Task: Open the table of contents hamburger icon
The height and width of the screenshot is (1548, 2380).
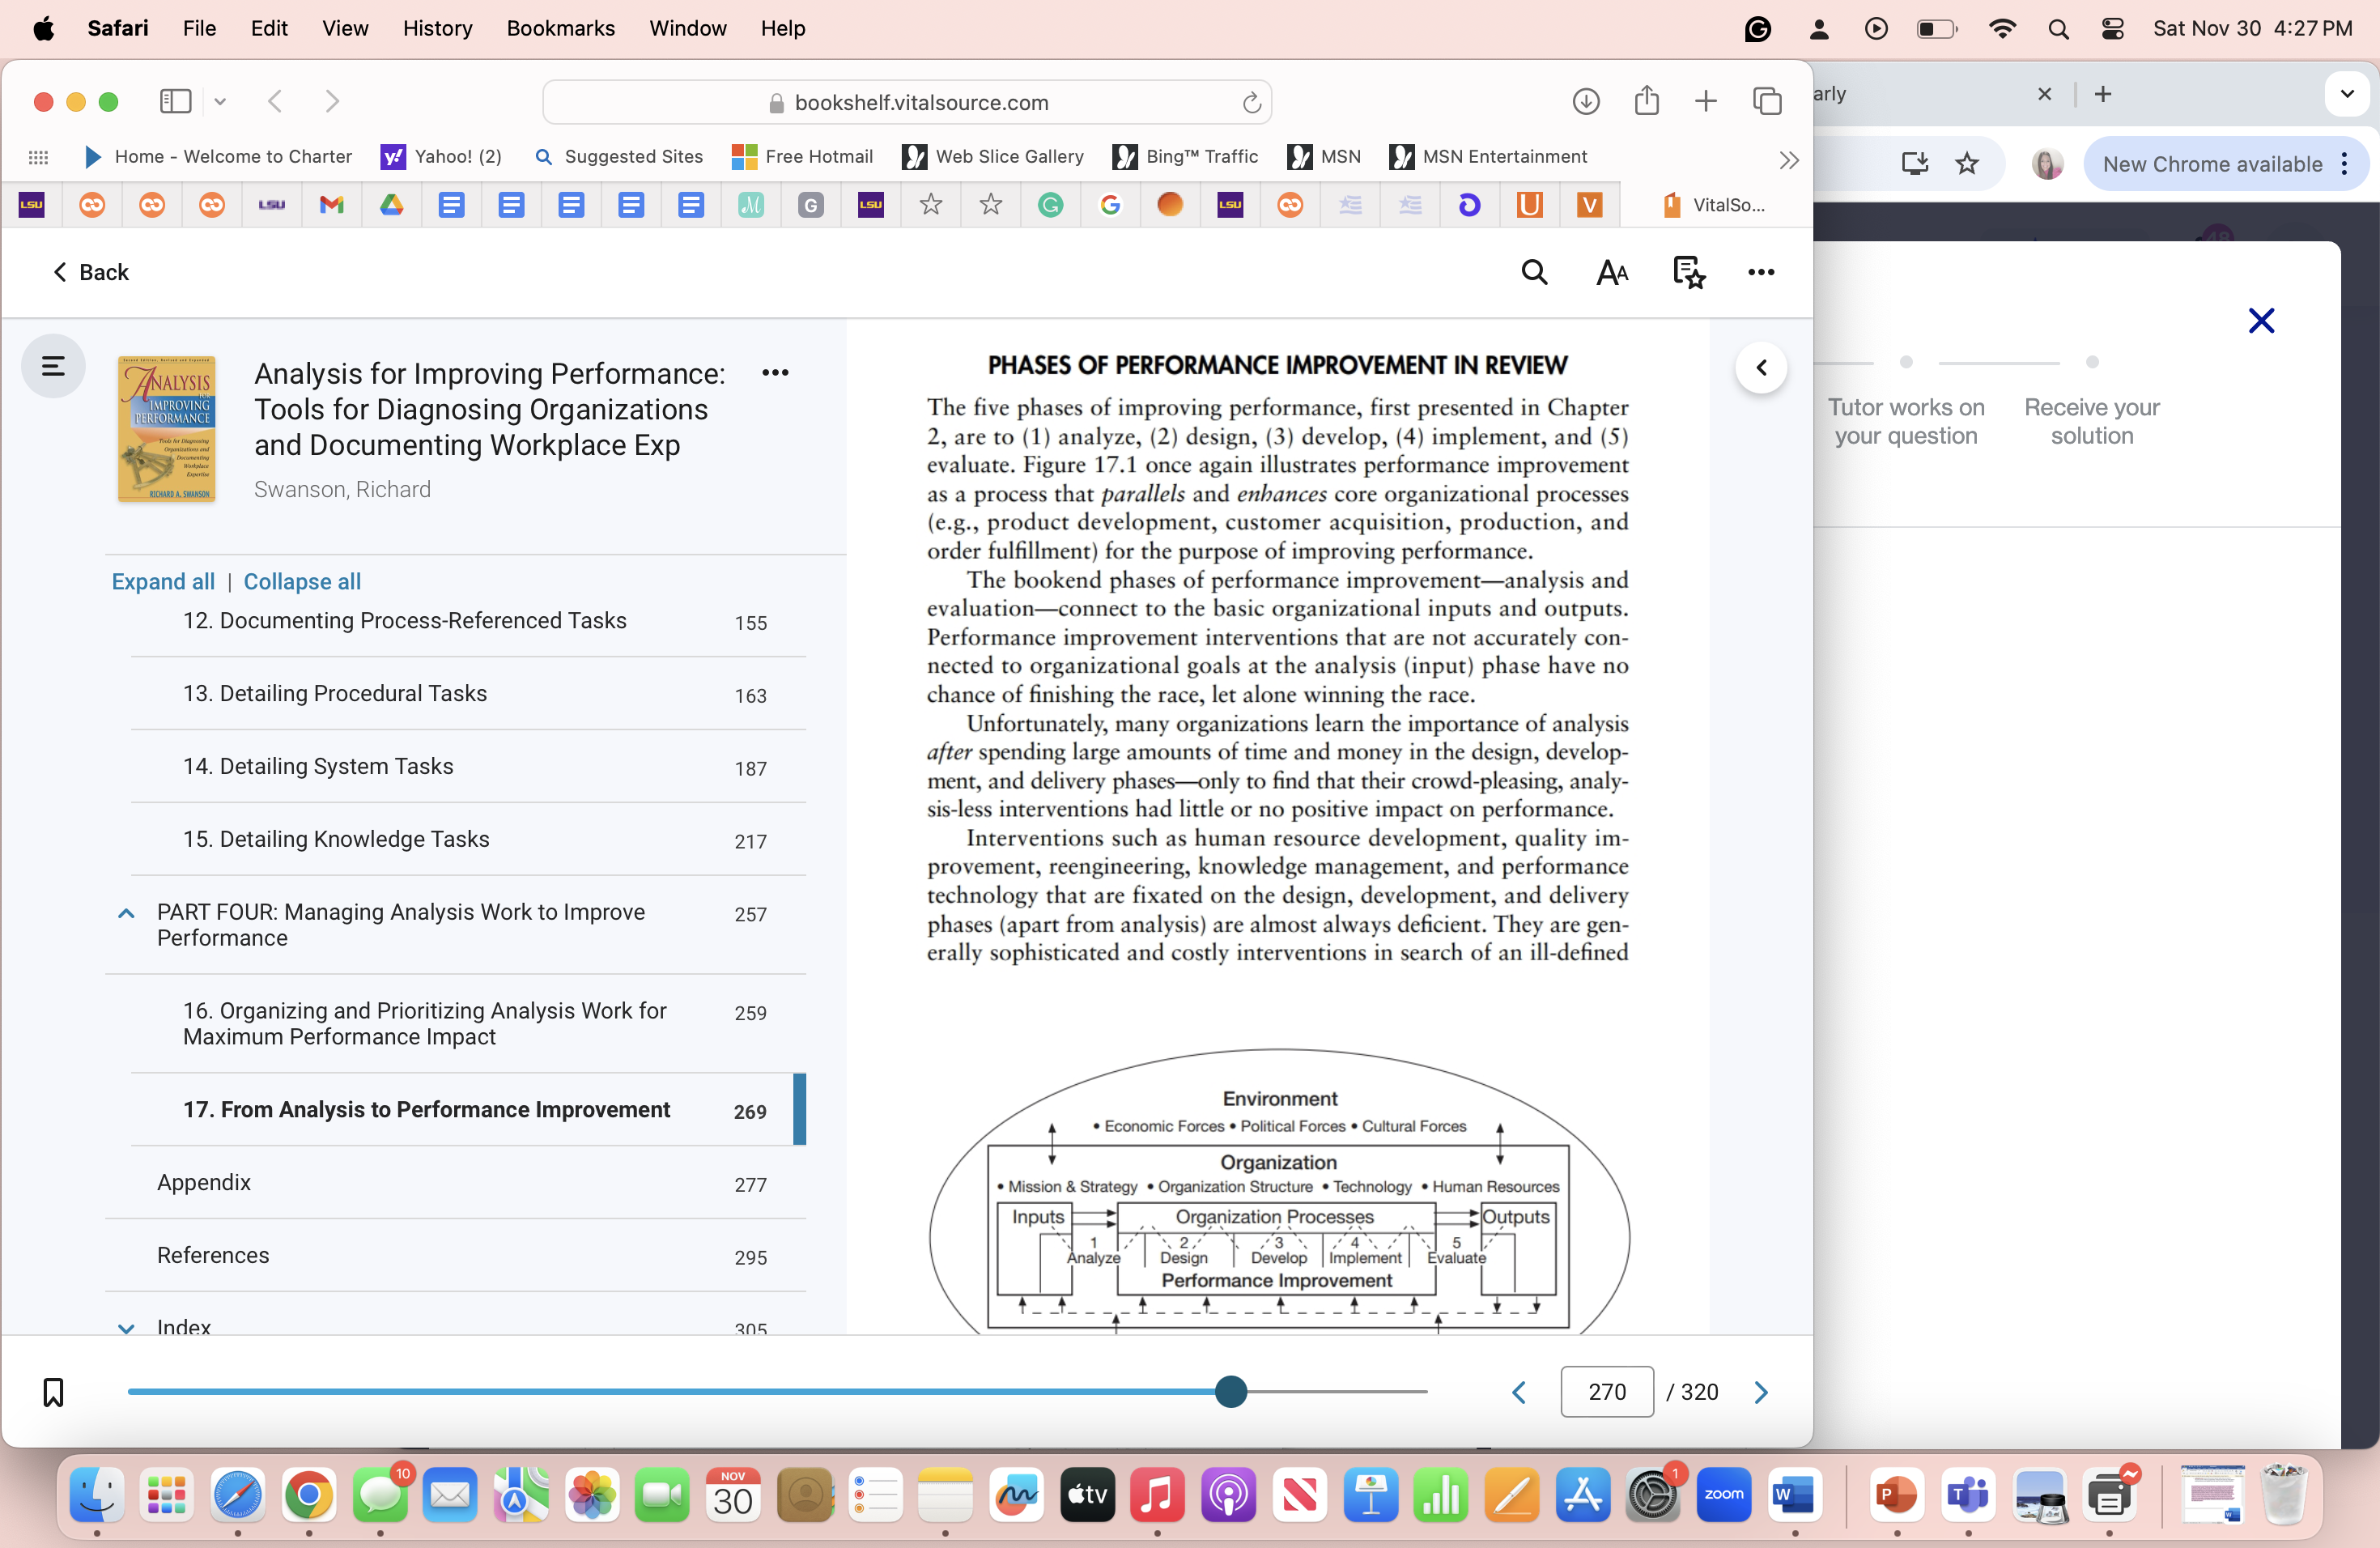Action: click(52, 366)
